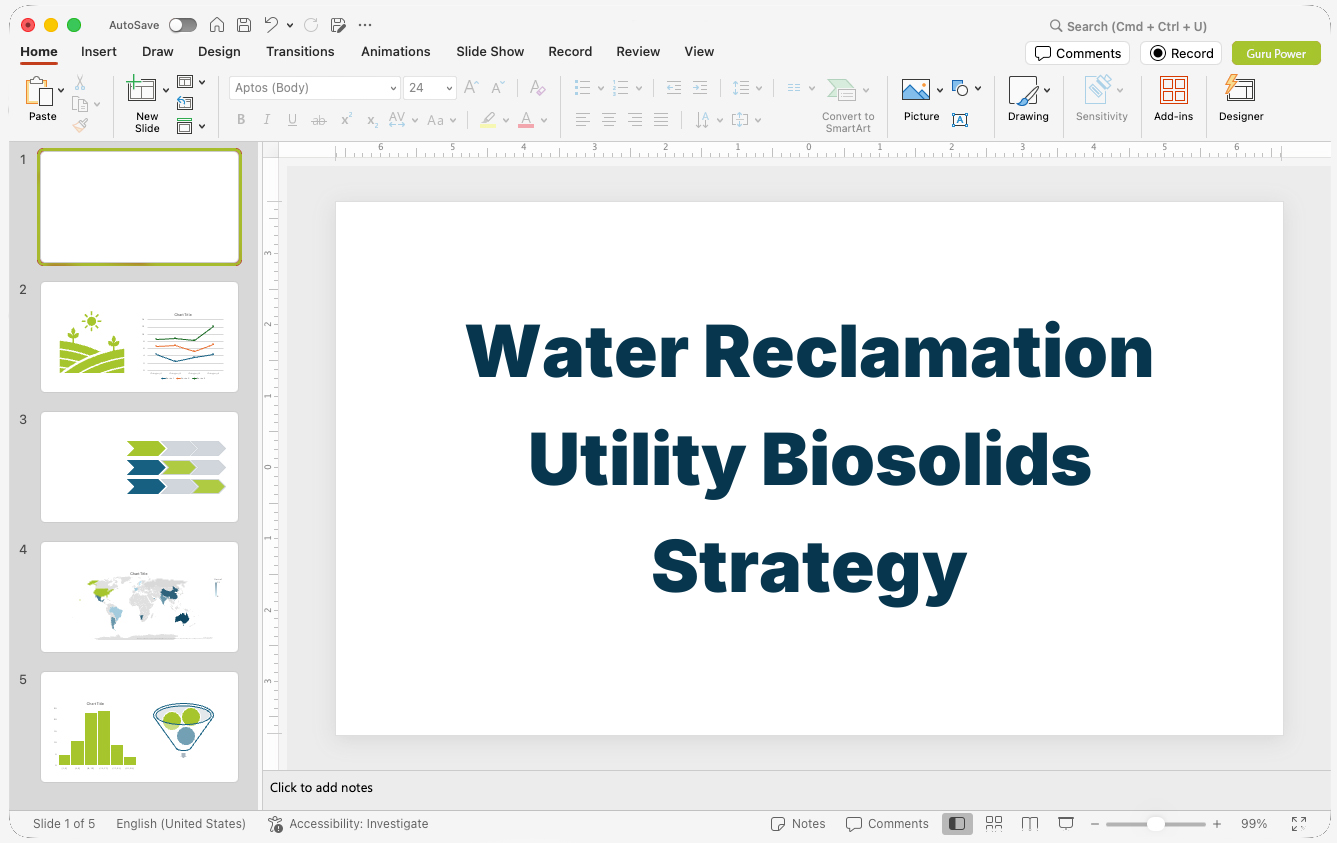Screen dimensions: 1337x843
Task: Open Comments from status bar
Action: click(x=887, y=823)
